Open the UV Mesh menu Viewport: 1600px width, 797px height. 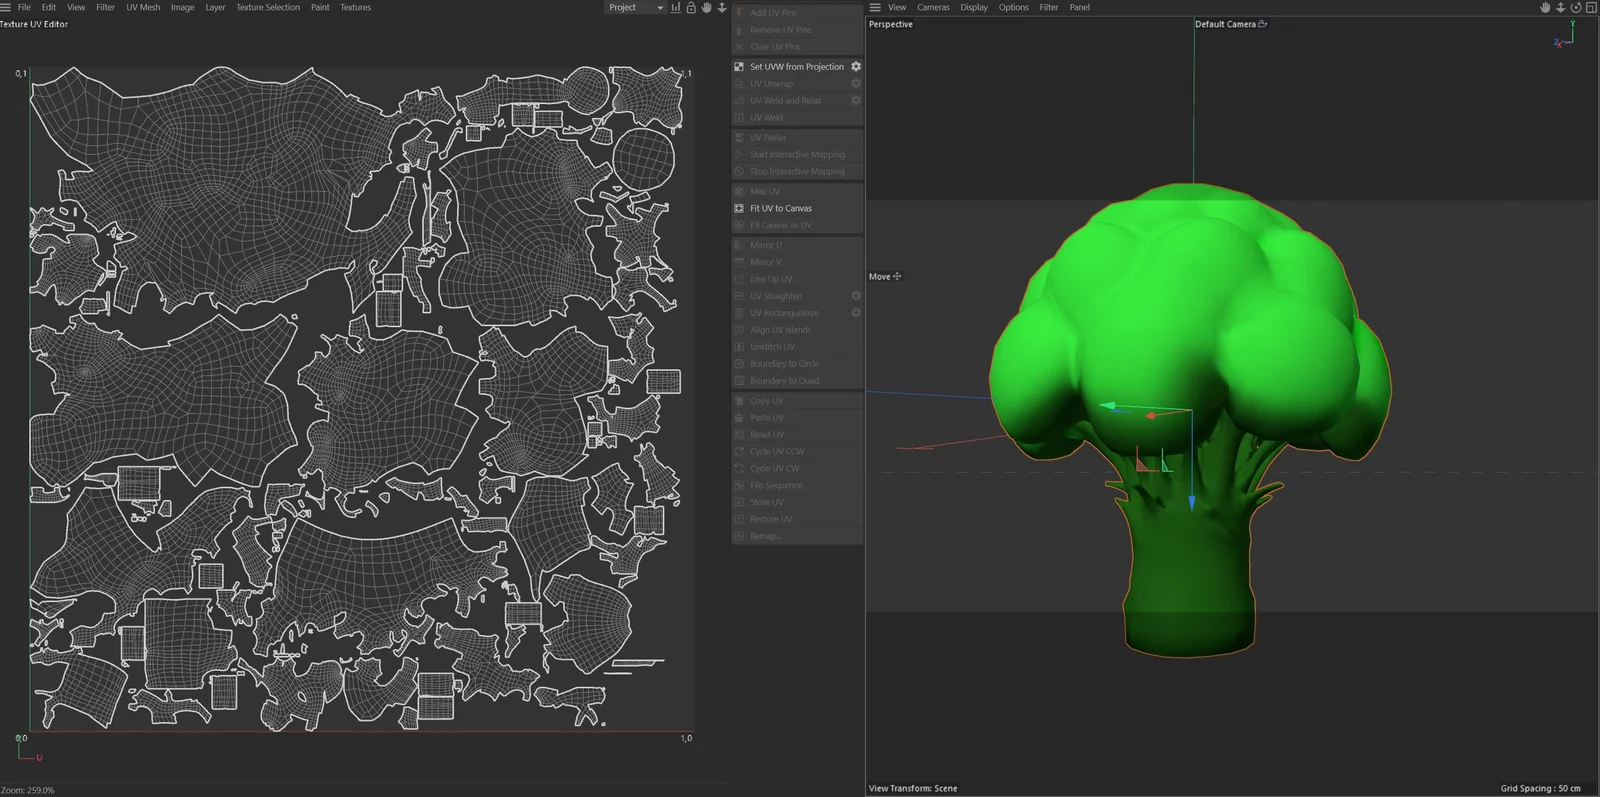click(143, 7)
